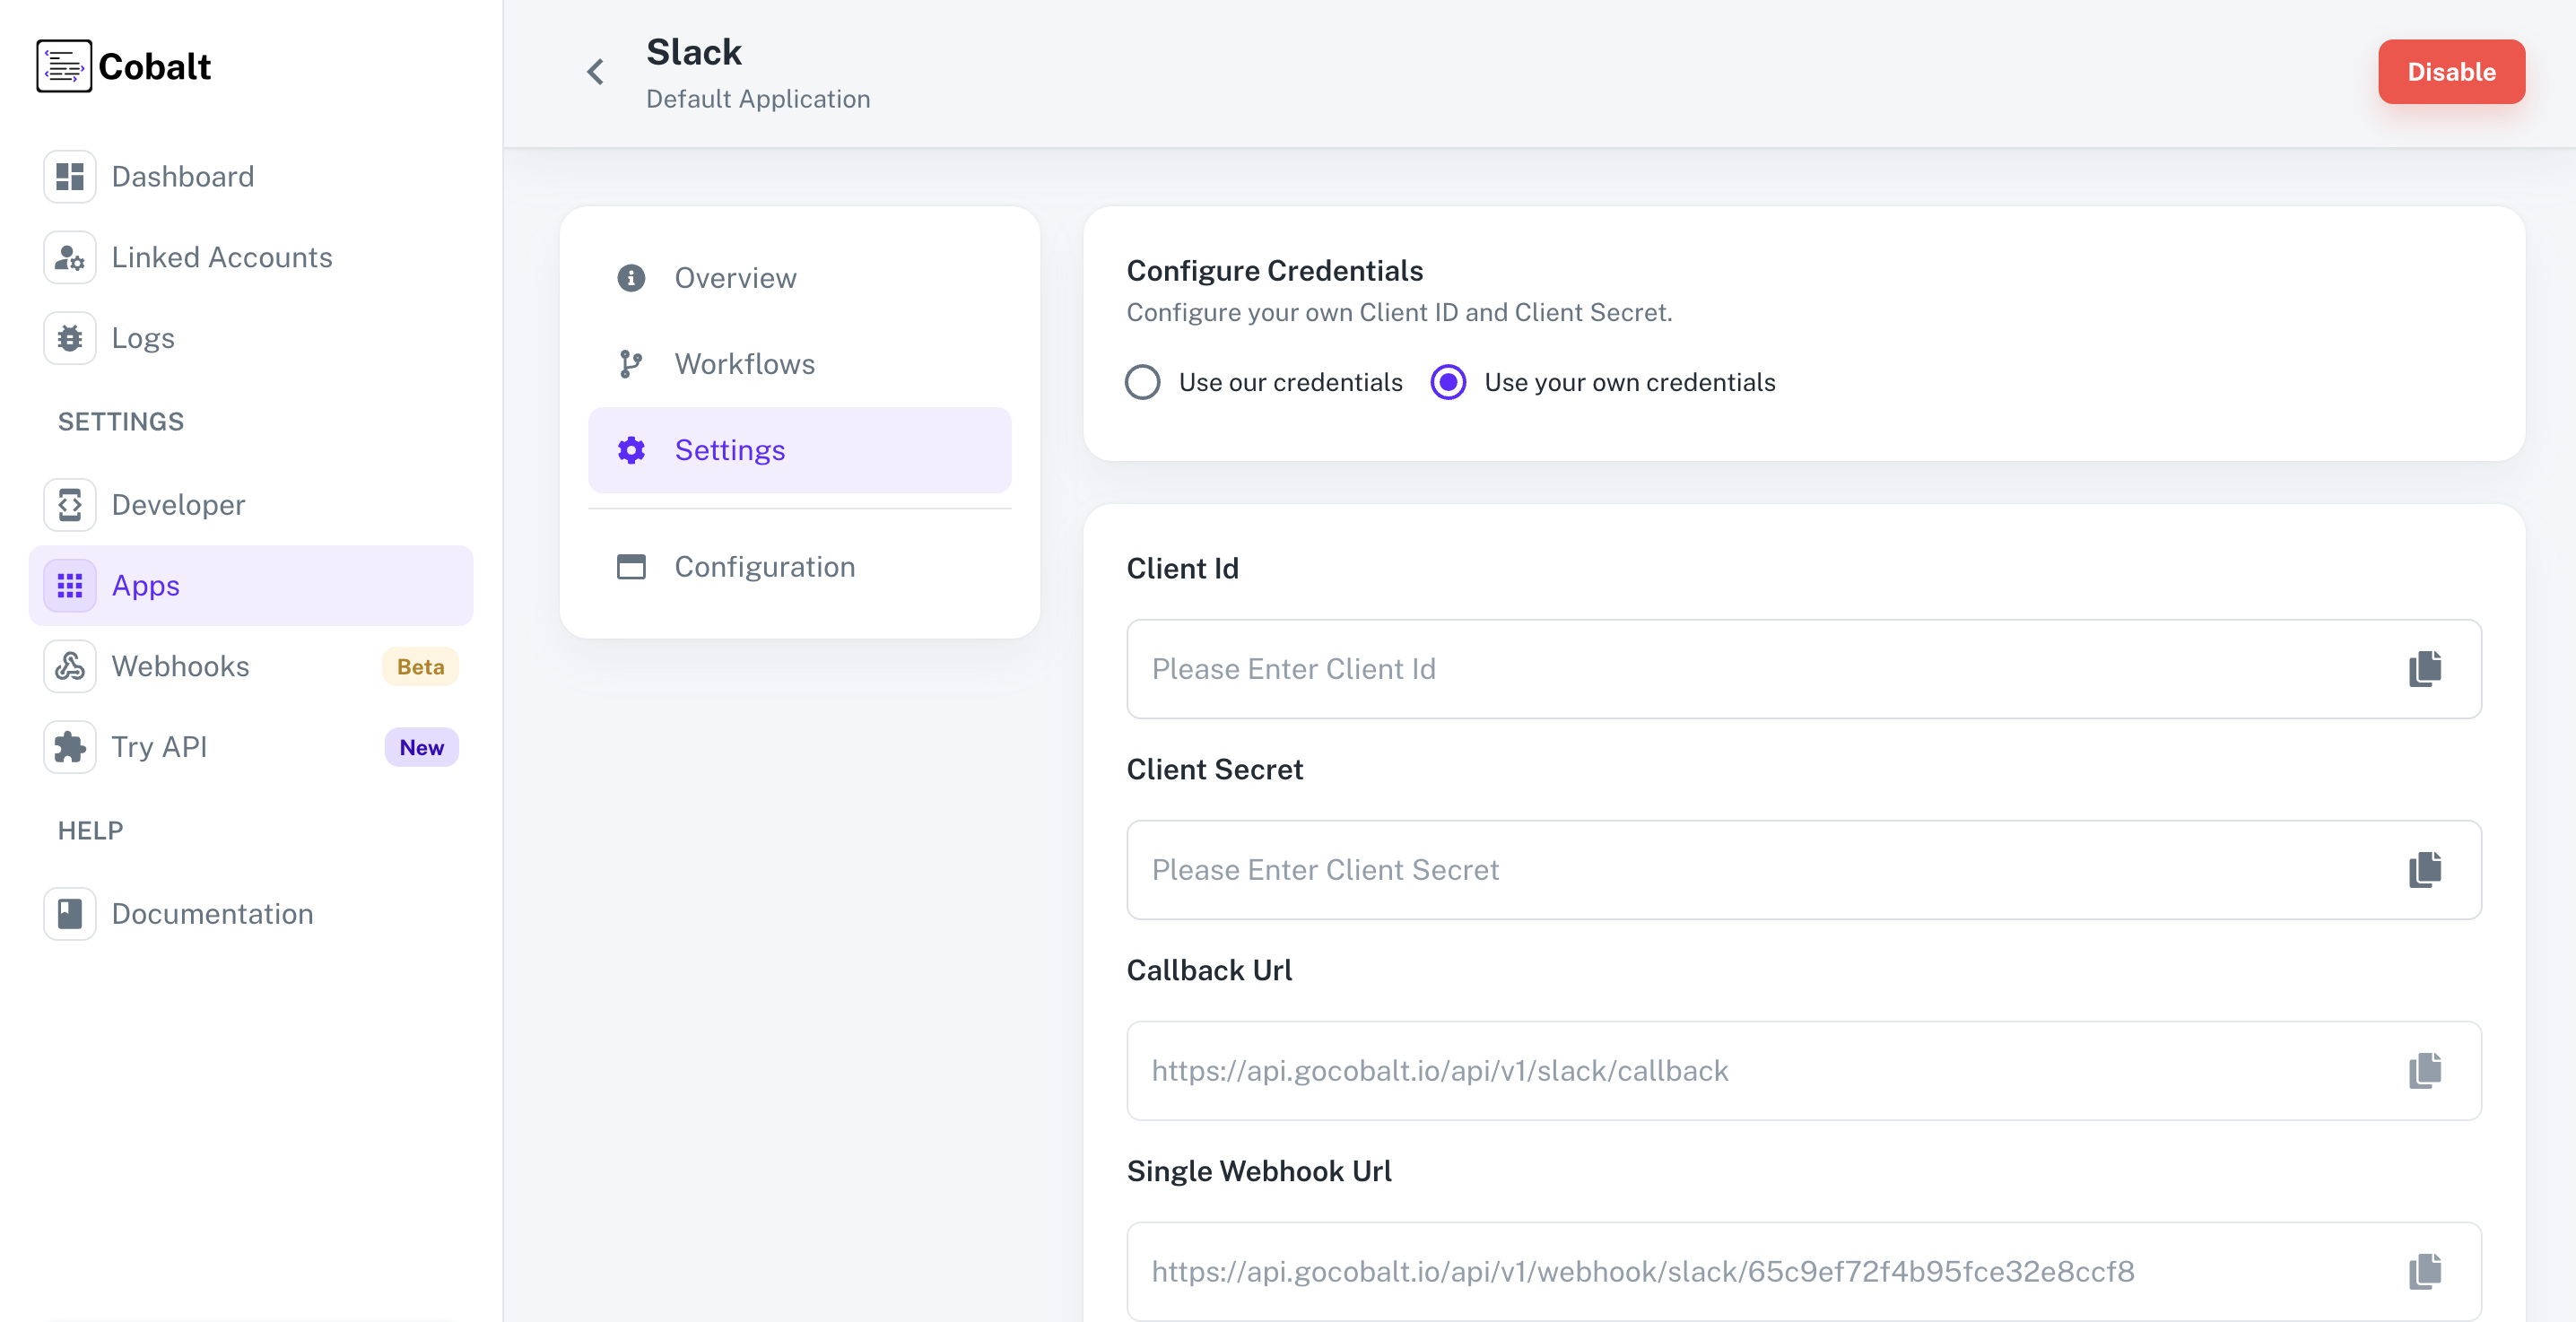Go back using the left chevron arrow

[595, 72]
